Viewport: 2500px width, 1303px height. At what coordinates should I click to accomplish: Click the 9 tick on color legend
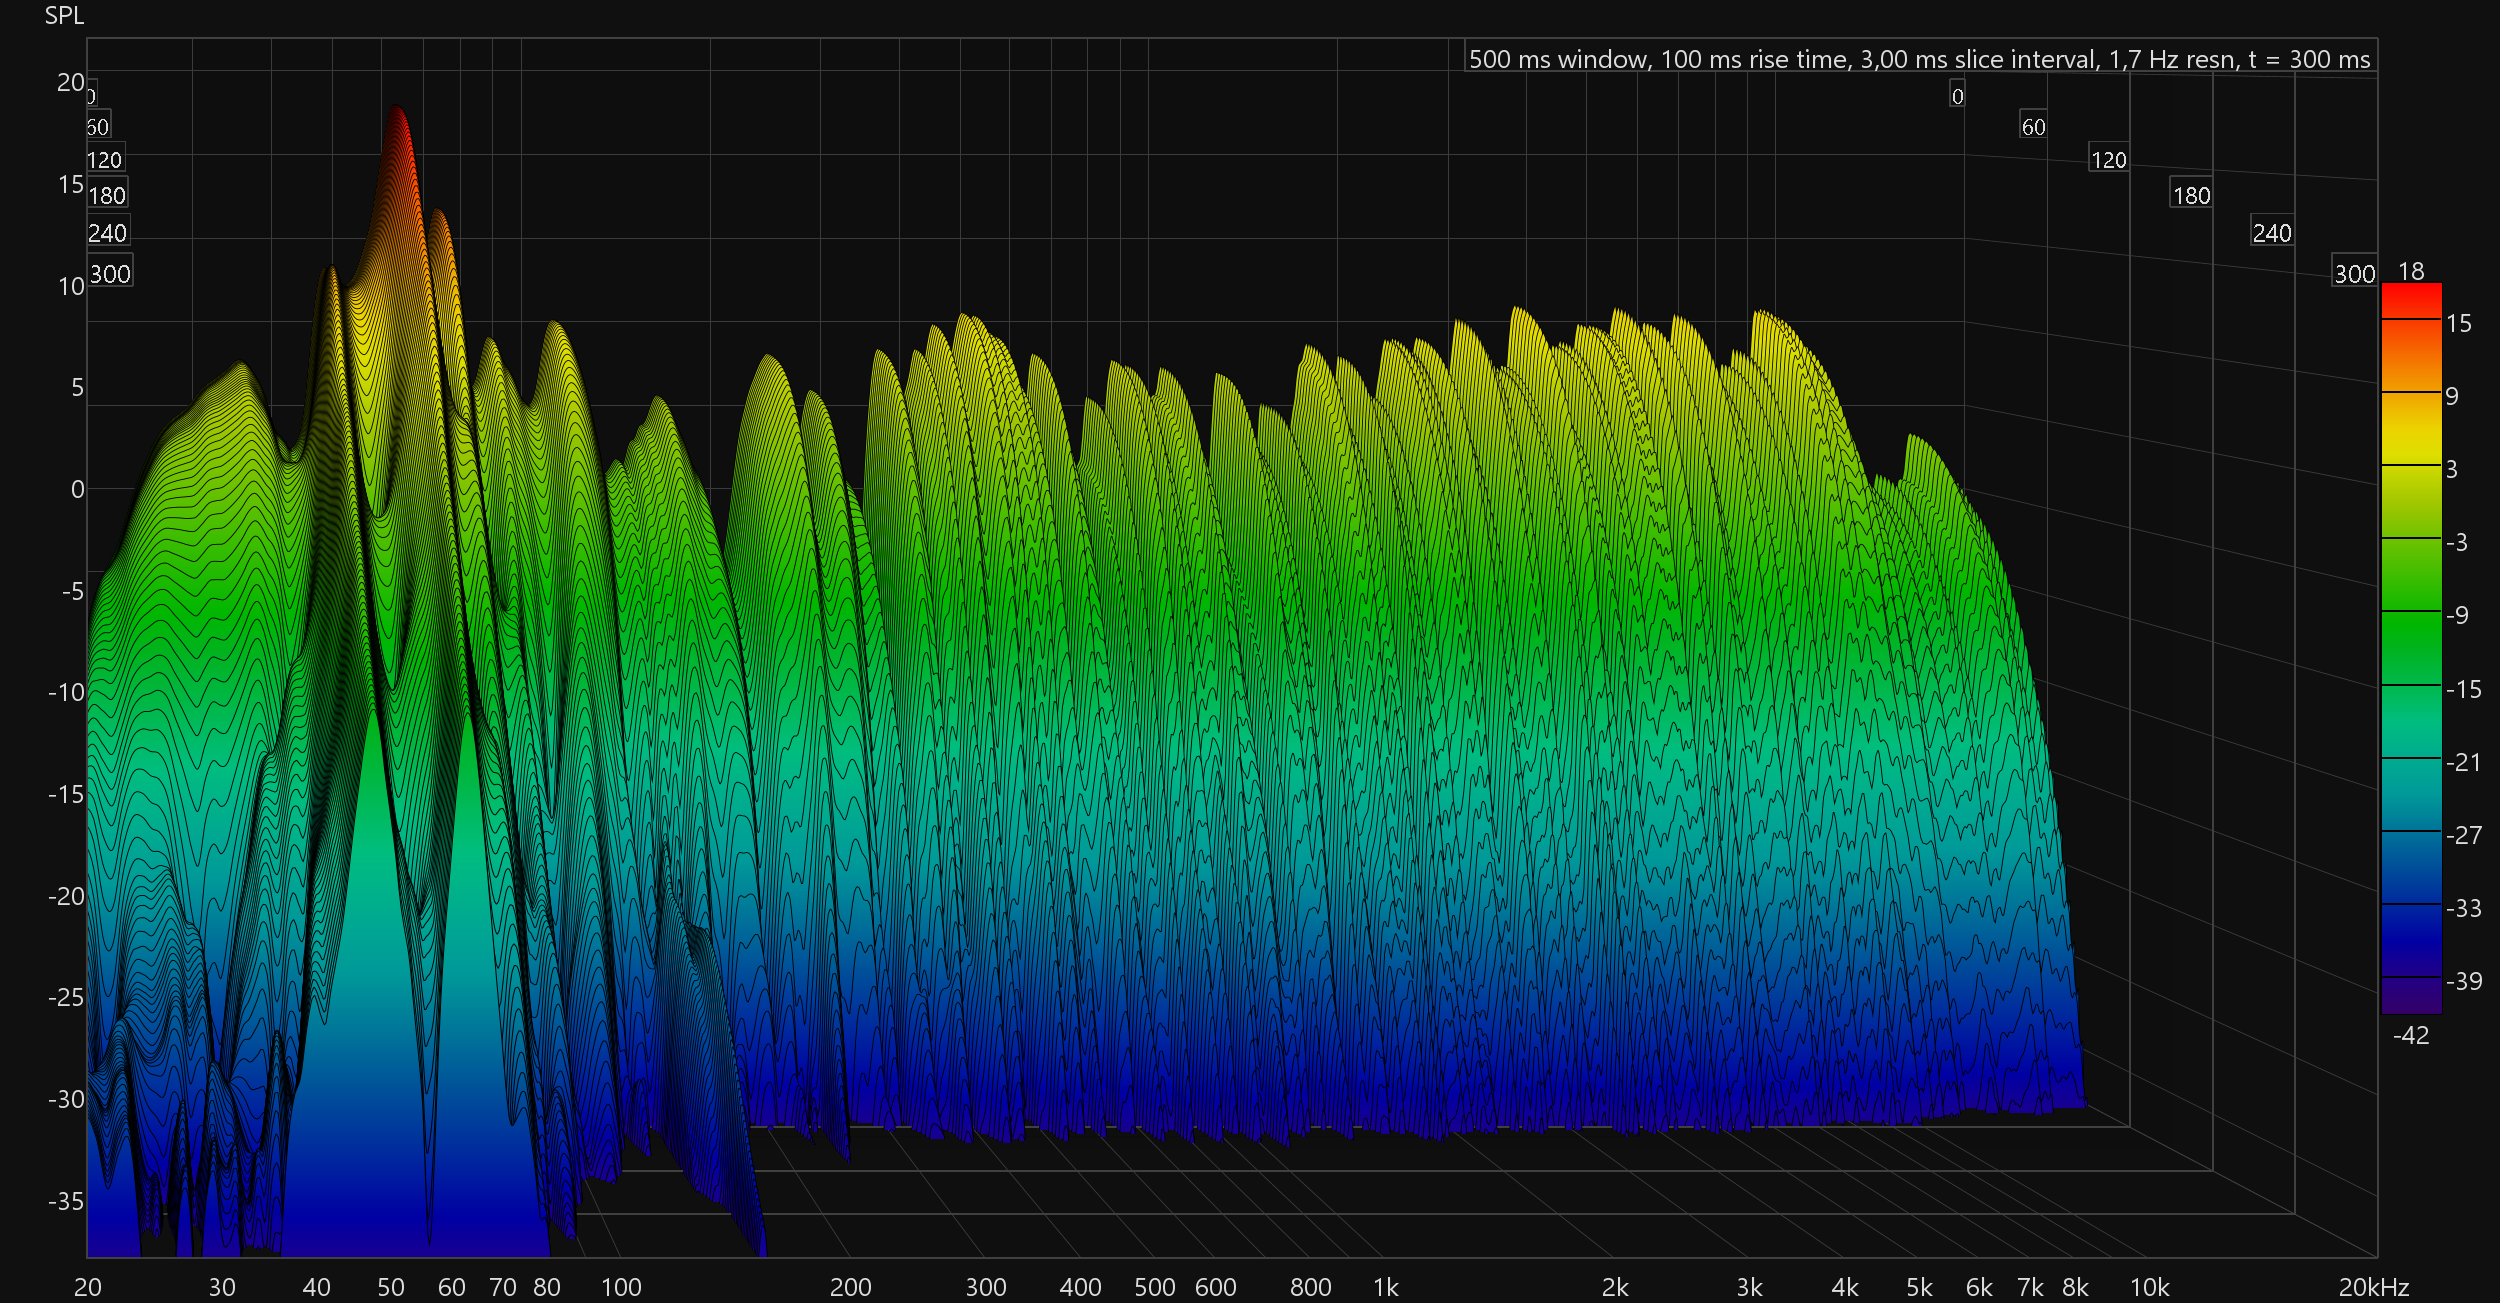click(x=2452, y=396)
